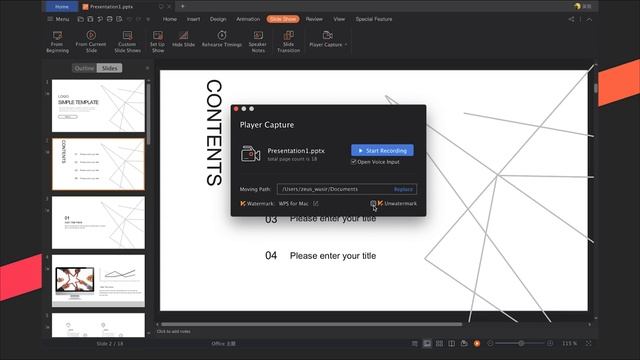Open Set Up Show settings
This screenshot has width=640, height=360.
tap(158, 42)
